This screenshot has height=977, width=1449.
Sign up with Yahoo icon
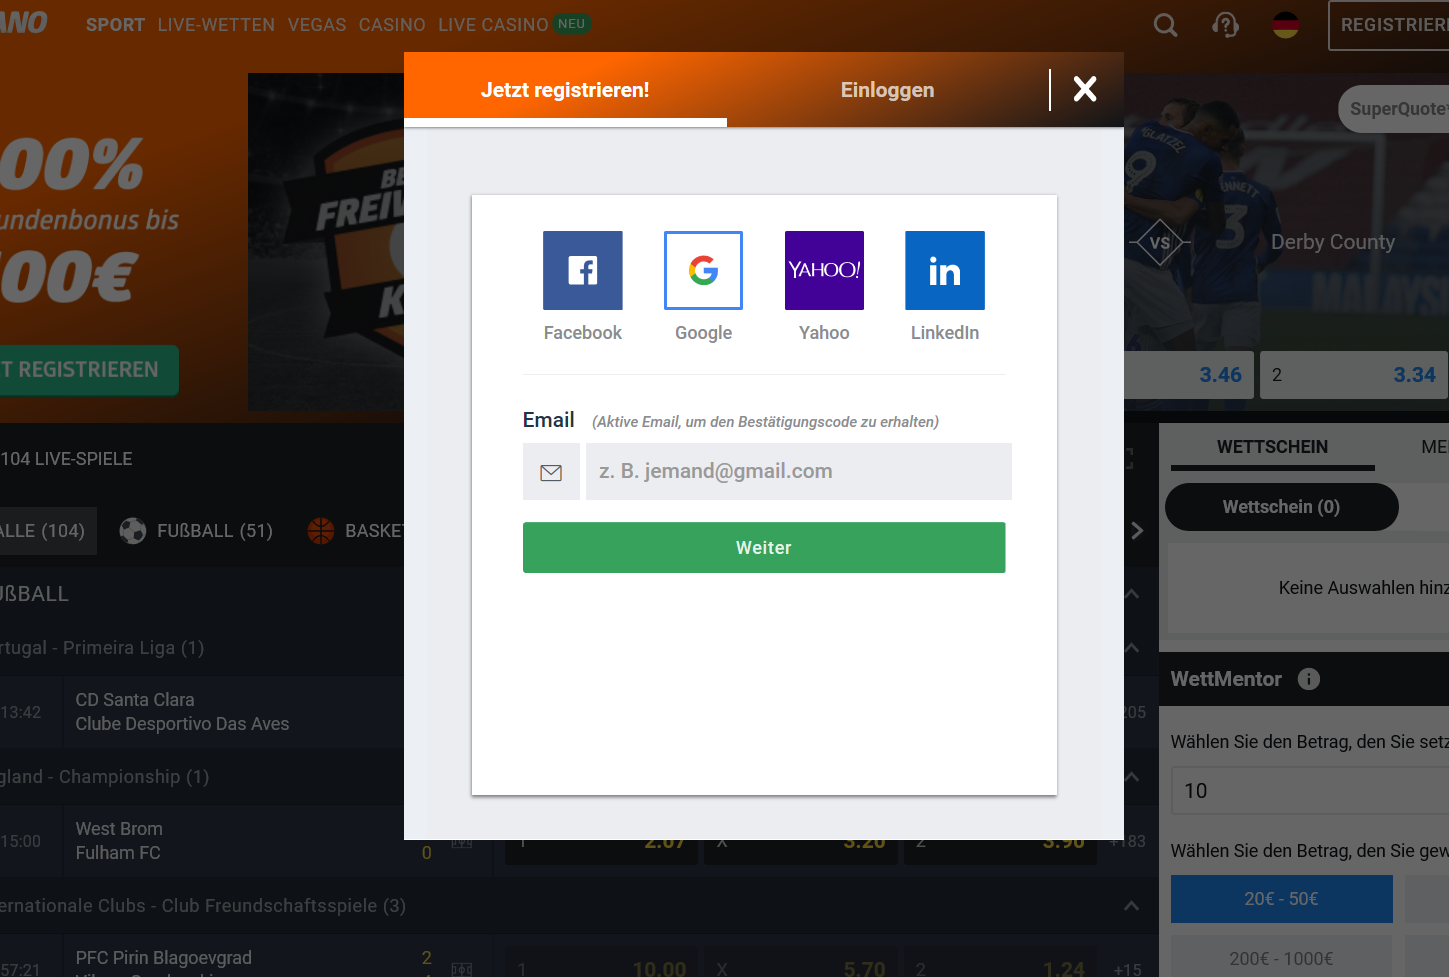[x=824, y=270]
